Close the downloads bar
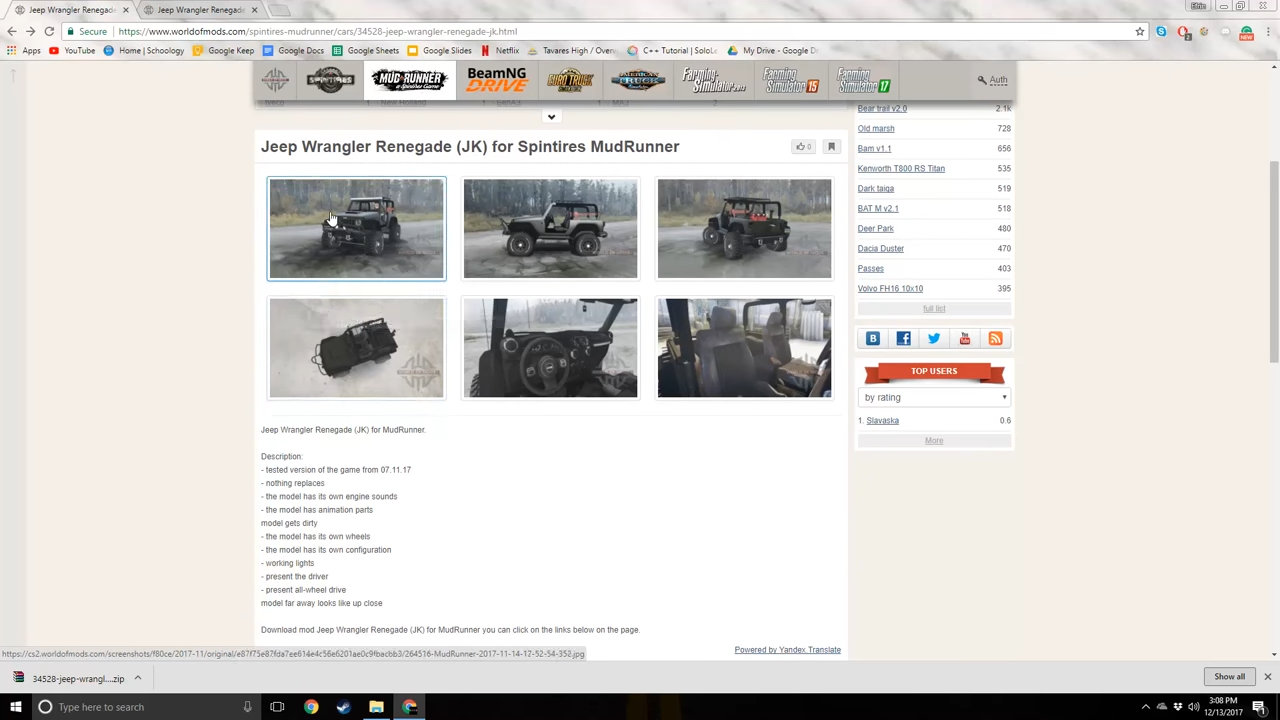This screenshot has height=720, width=1280. pyautogui.click(x=1267, y=677)
